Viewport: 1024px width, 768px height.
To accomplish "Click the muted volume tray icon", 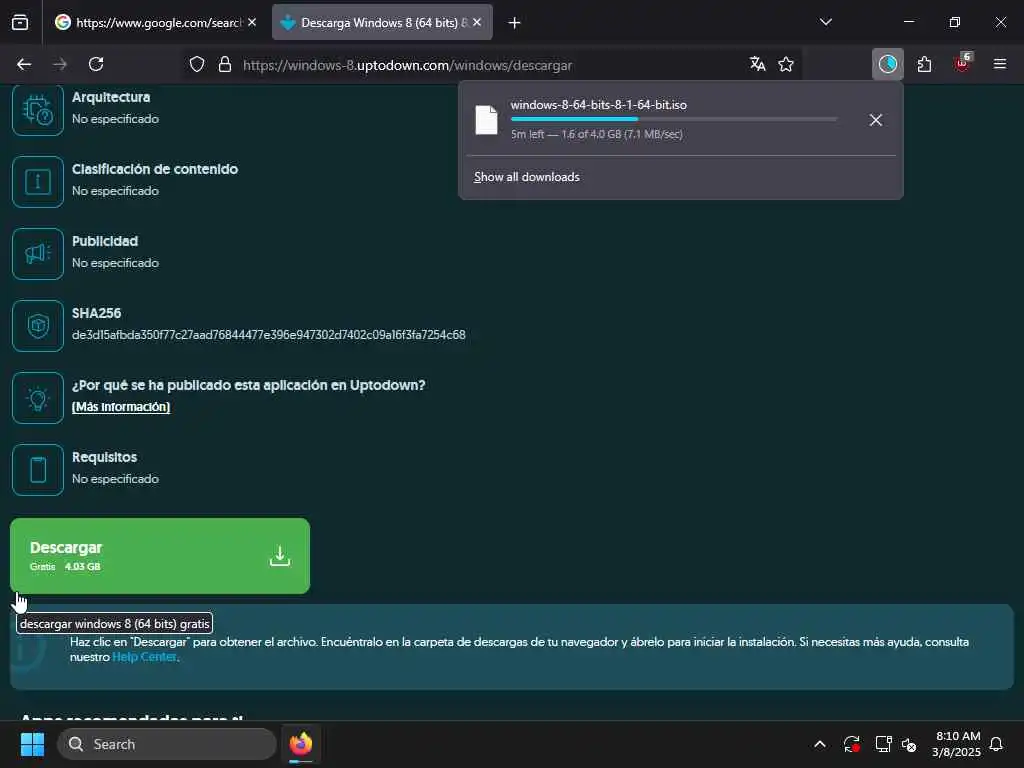I will point(909,744).
